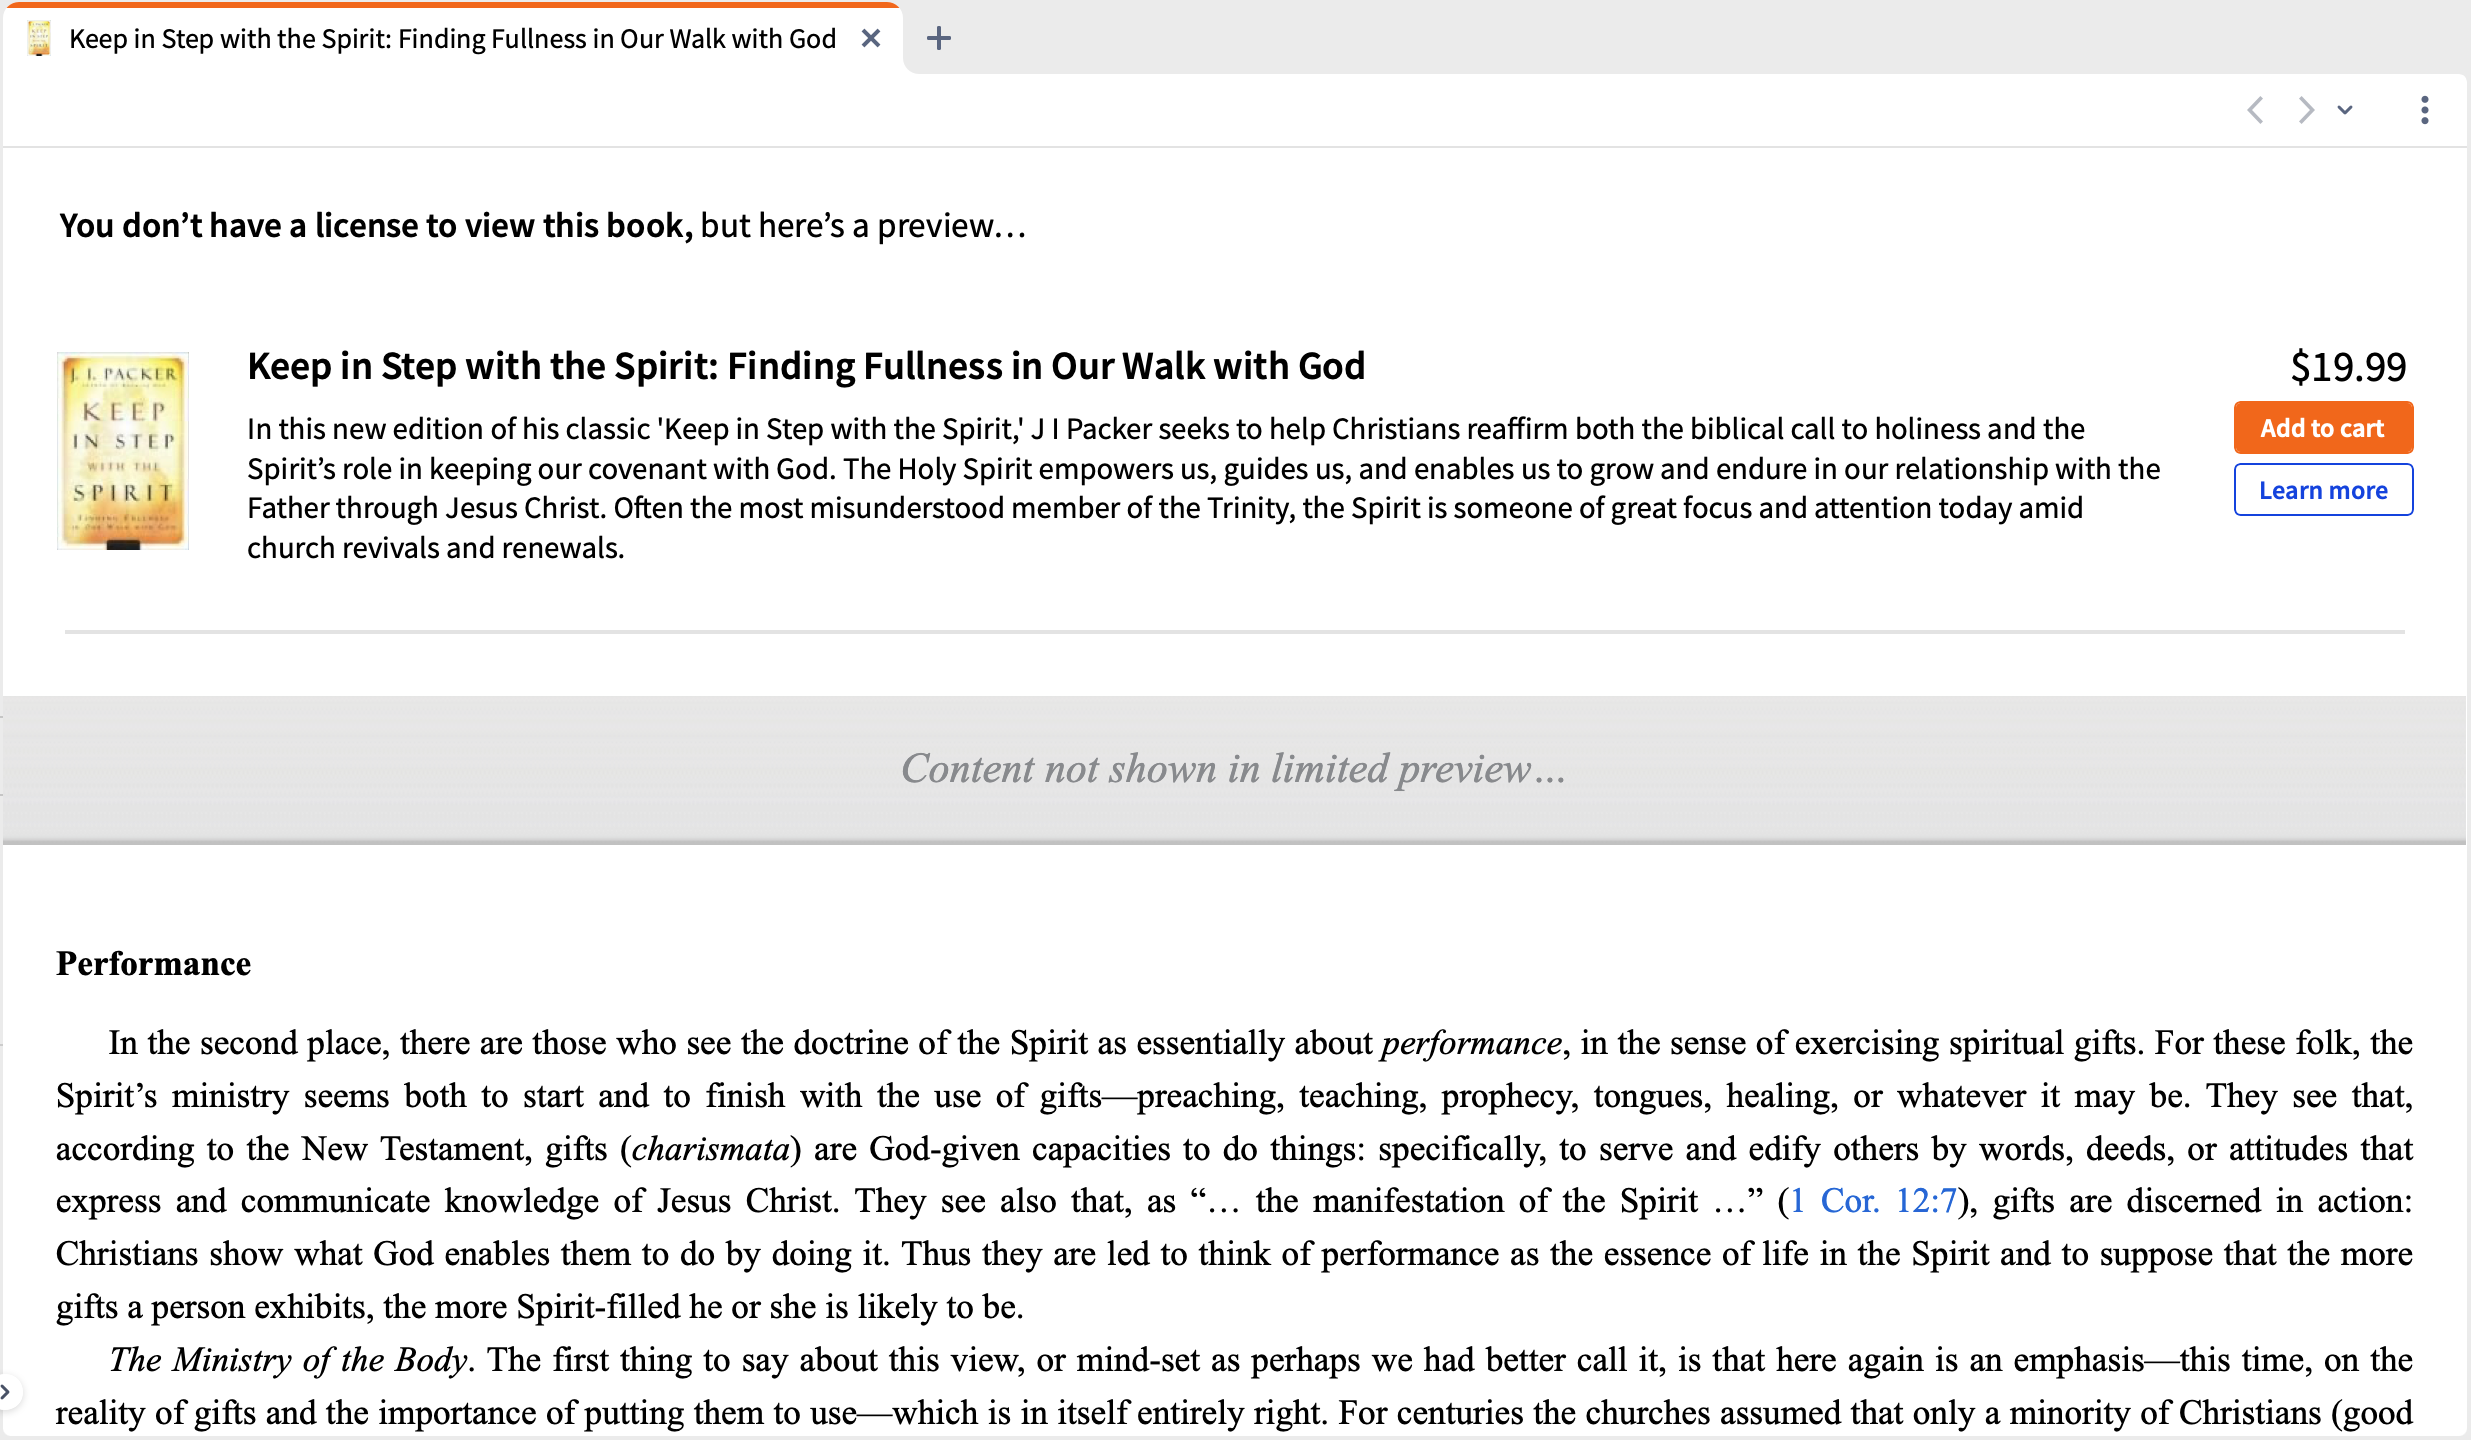Go back with the left arrow

[x=2255, y=110]
